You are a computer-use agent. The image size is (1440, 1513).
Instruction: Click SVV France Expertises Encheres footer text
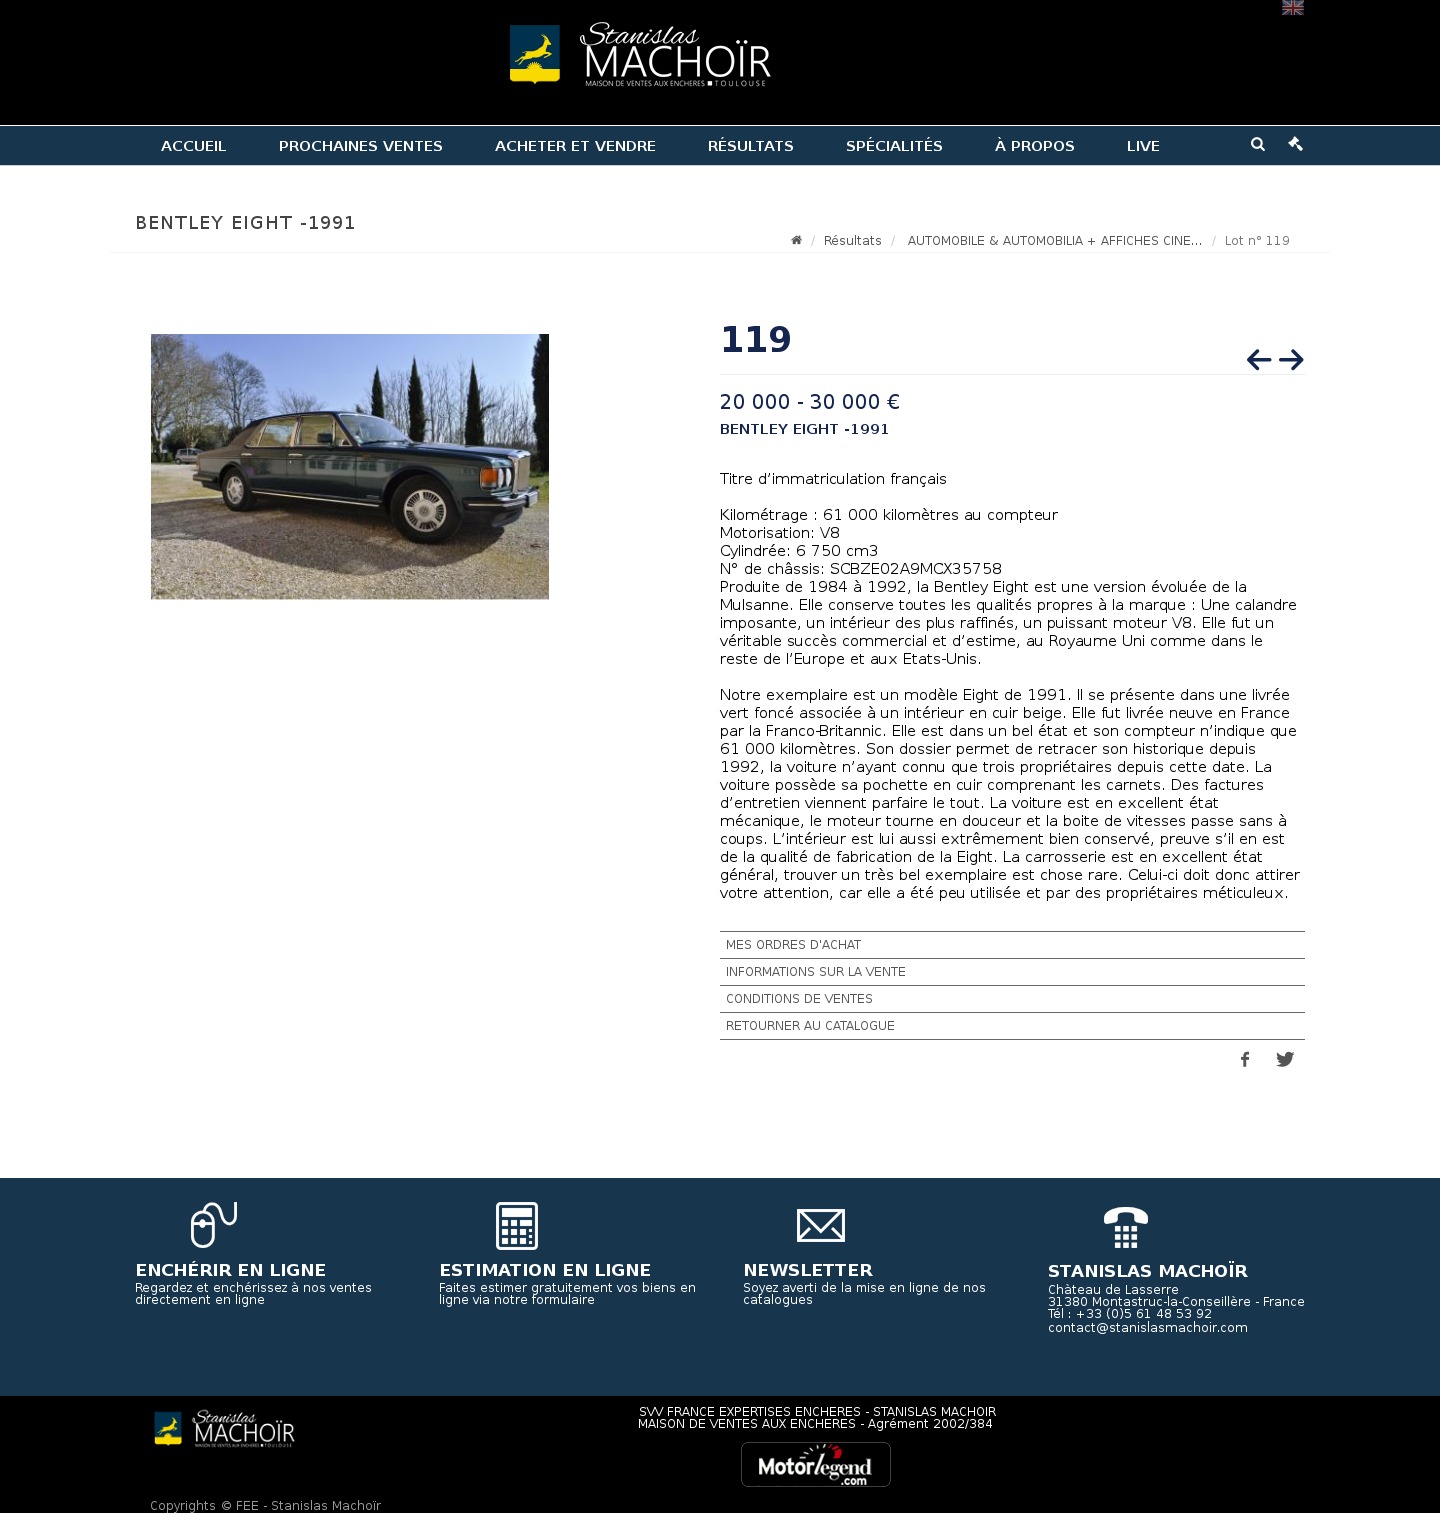click(x=817, y=1412)
